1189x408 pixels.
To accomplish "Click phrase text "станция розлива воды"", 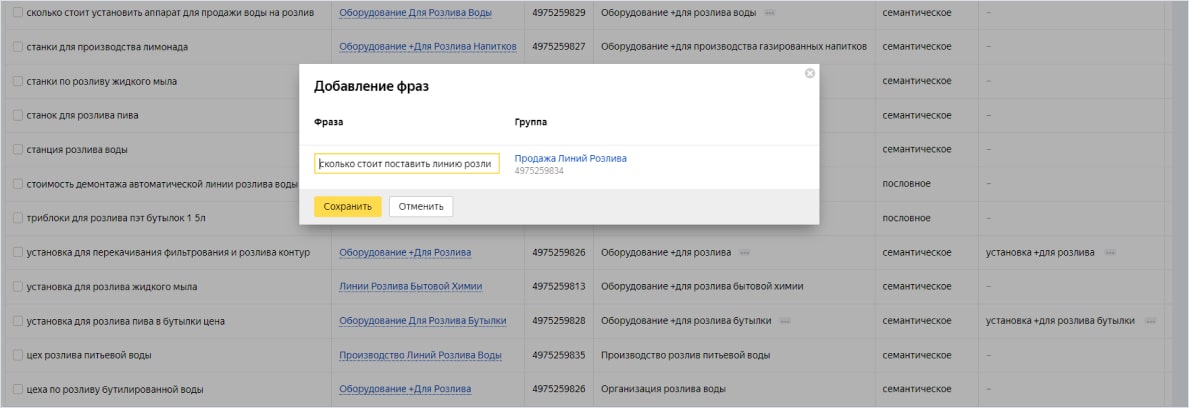I will 77,149.
